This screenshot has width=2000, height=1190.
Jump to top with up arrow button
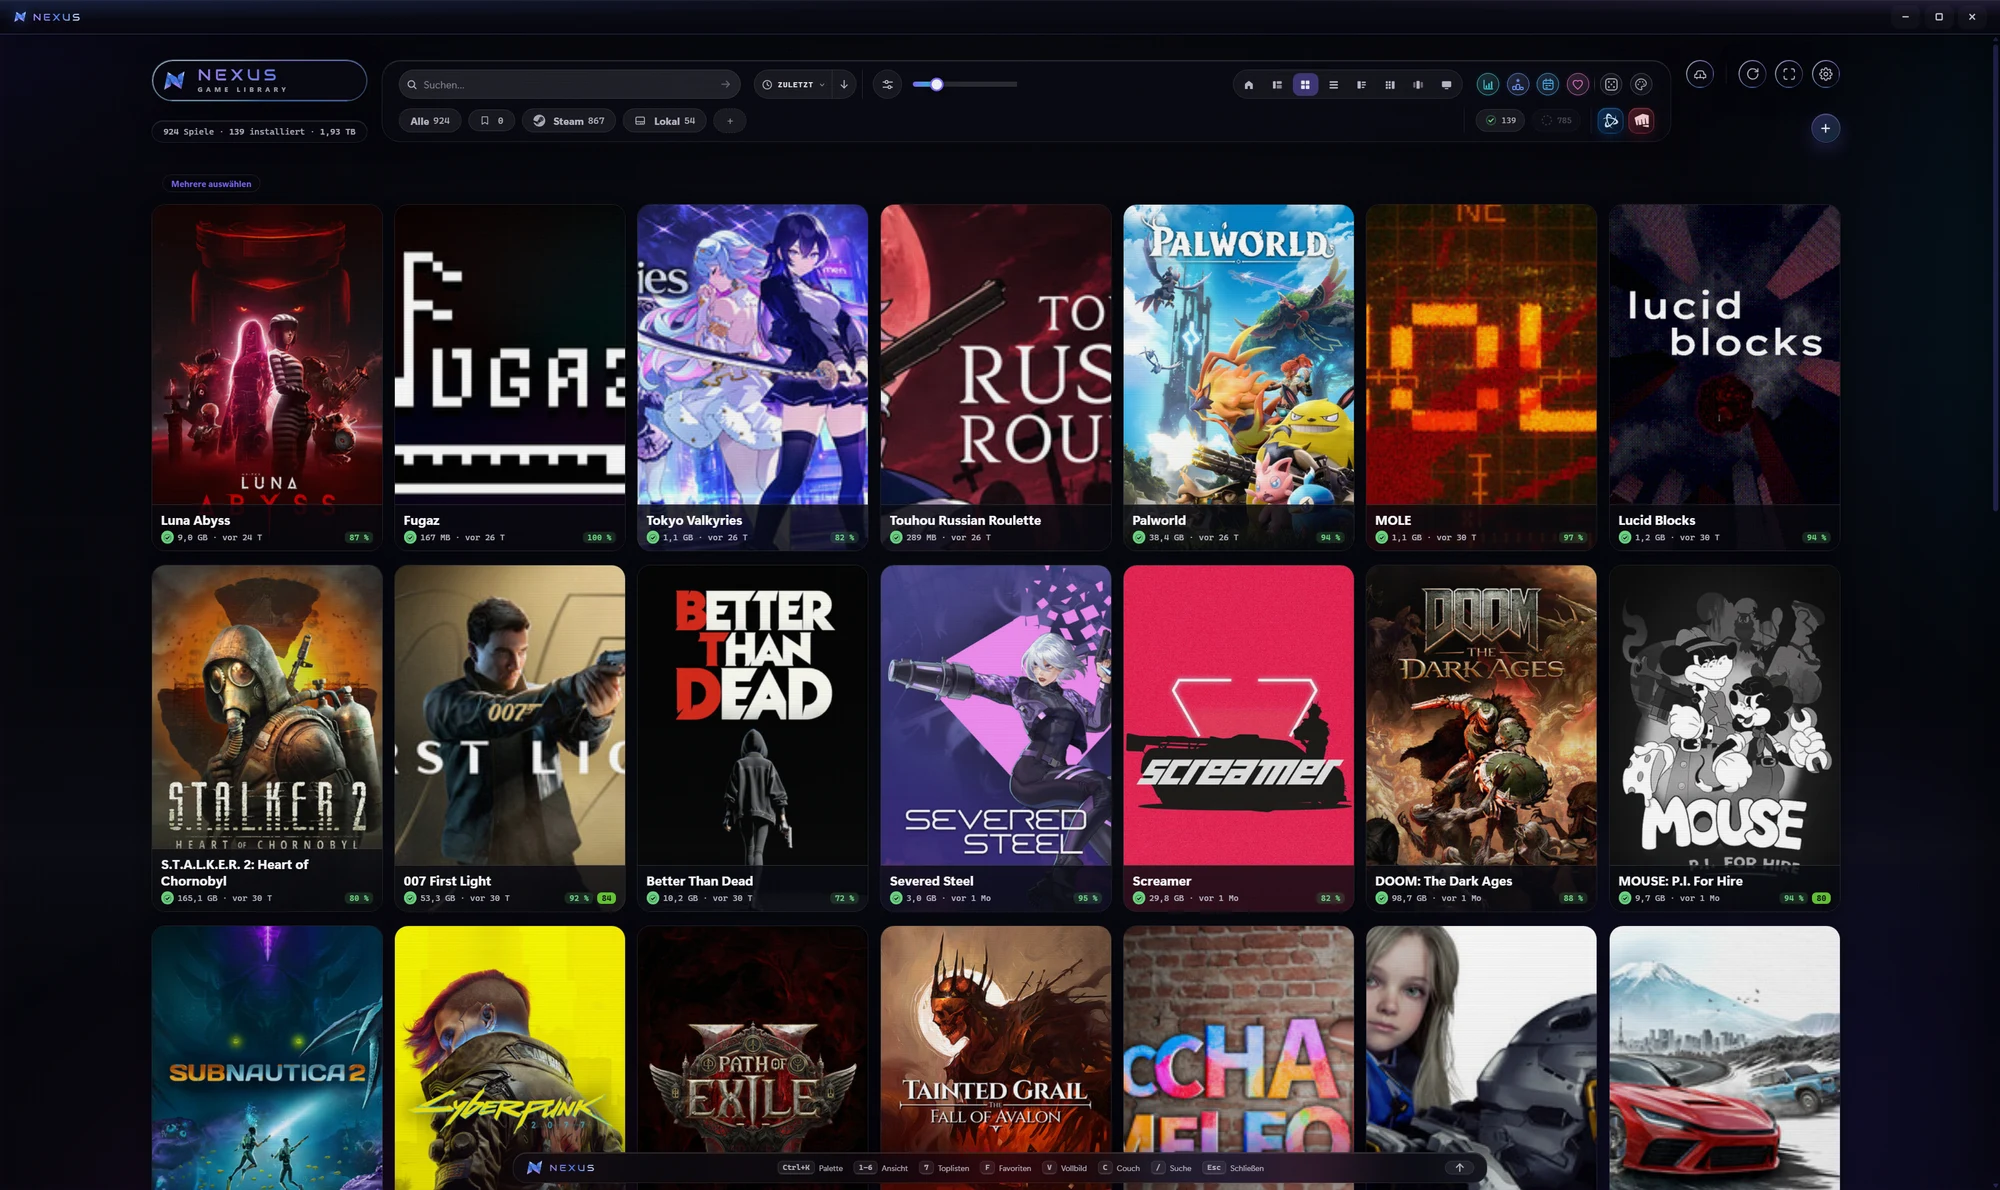1459,1167
